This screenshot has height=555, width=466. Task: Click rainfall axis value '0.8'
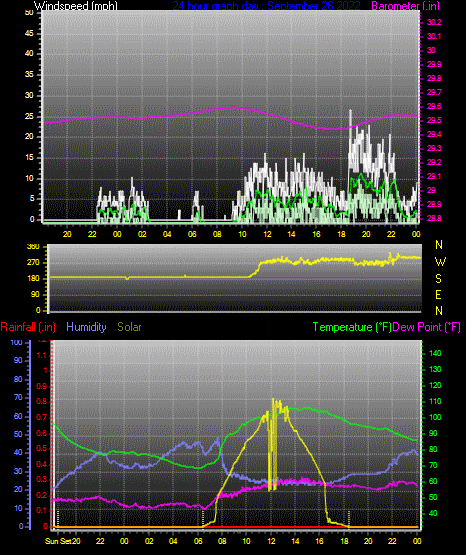[x=42, y=402]
